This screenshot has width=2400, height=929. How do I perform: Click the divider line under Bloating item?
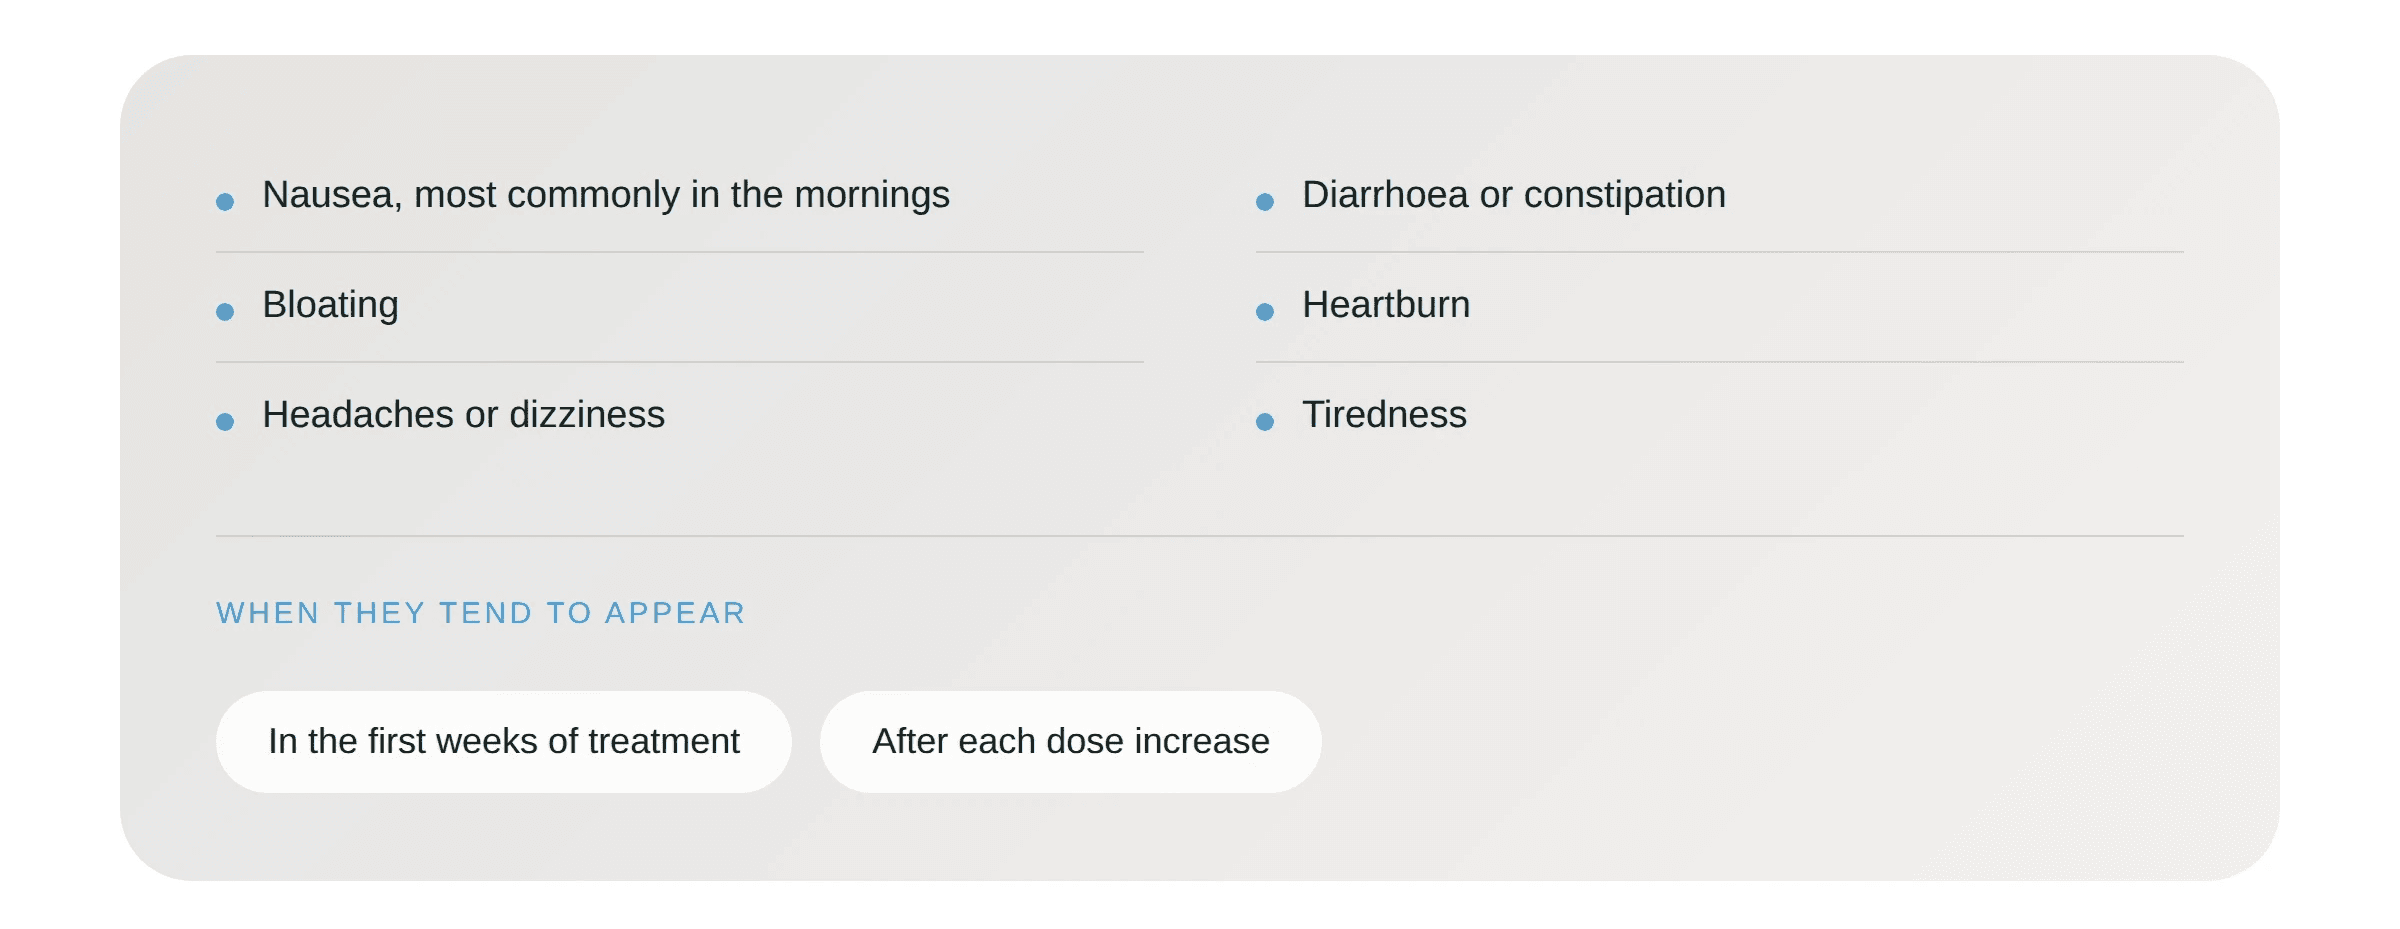pyautogui.click(x=680, y=362)
